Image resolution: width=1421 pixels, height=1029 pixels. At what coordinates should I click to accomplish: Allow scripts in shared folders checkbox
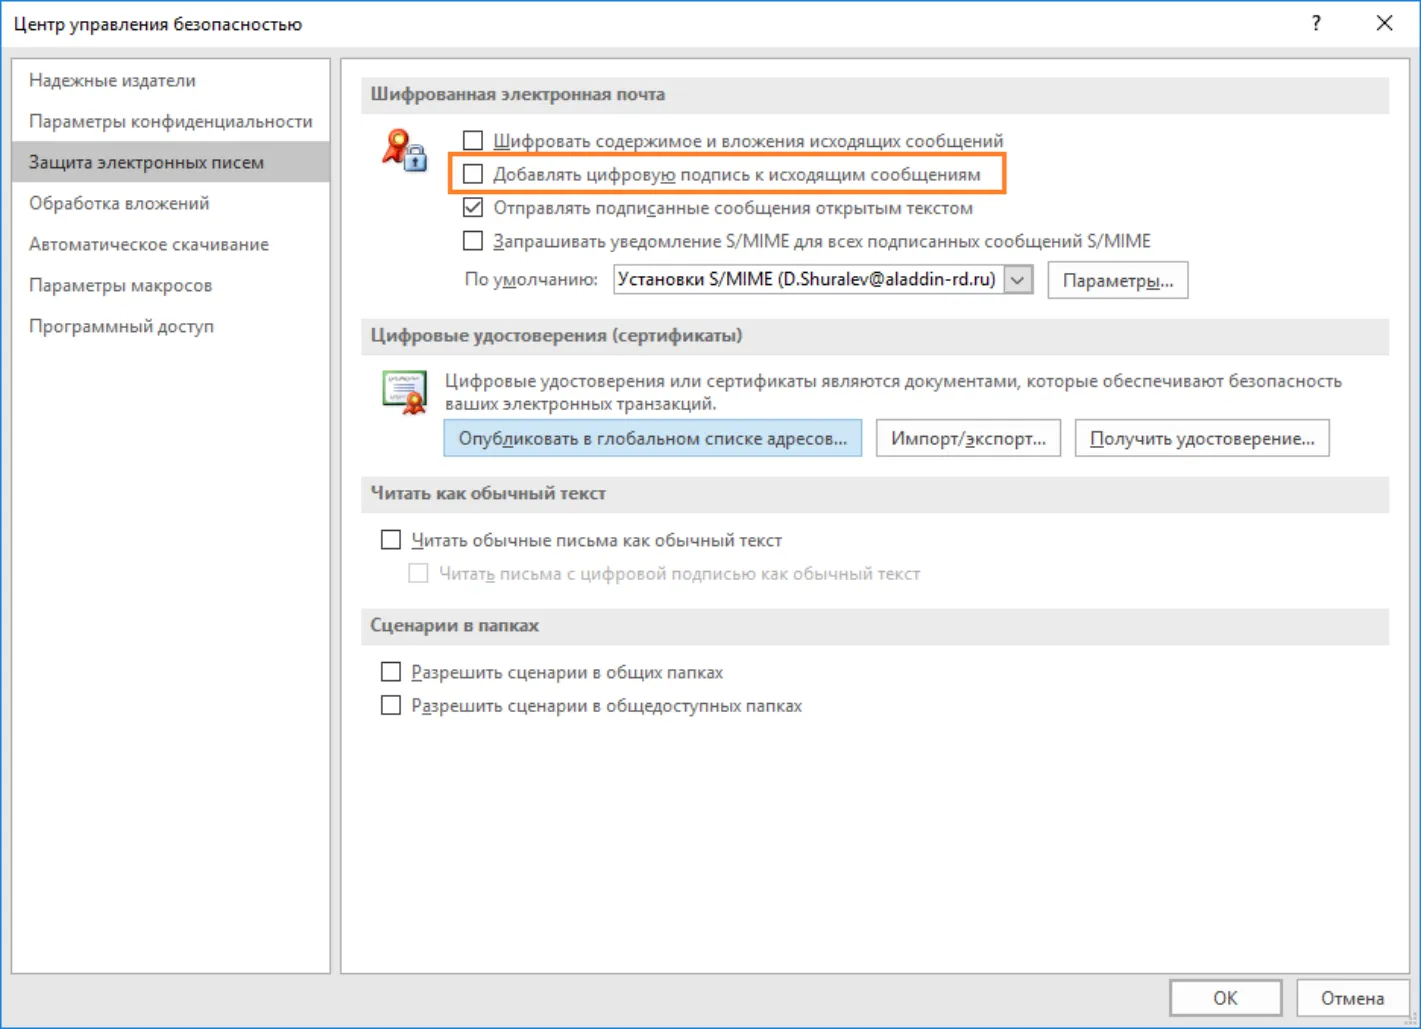click(x=391, y=672)
